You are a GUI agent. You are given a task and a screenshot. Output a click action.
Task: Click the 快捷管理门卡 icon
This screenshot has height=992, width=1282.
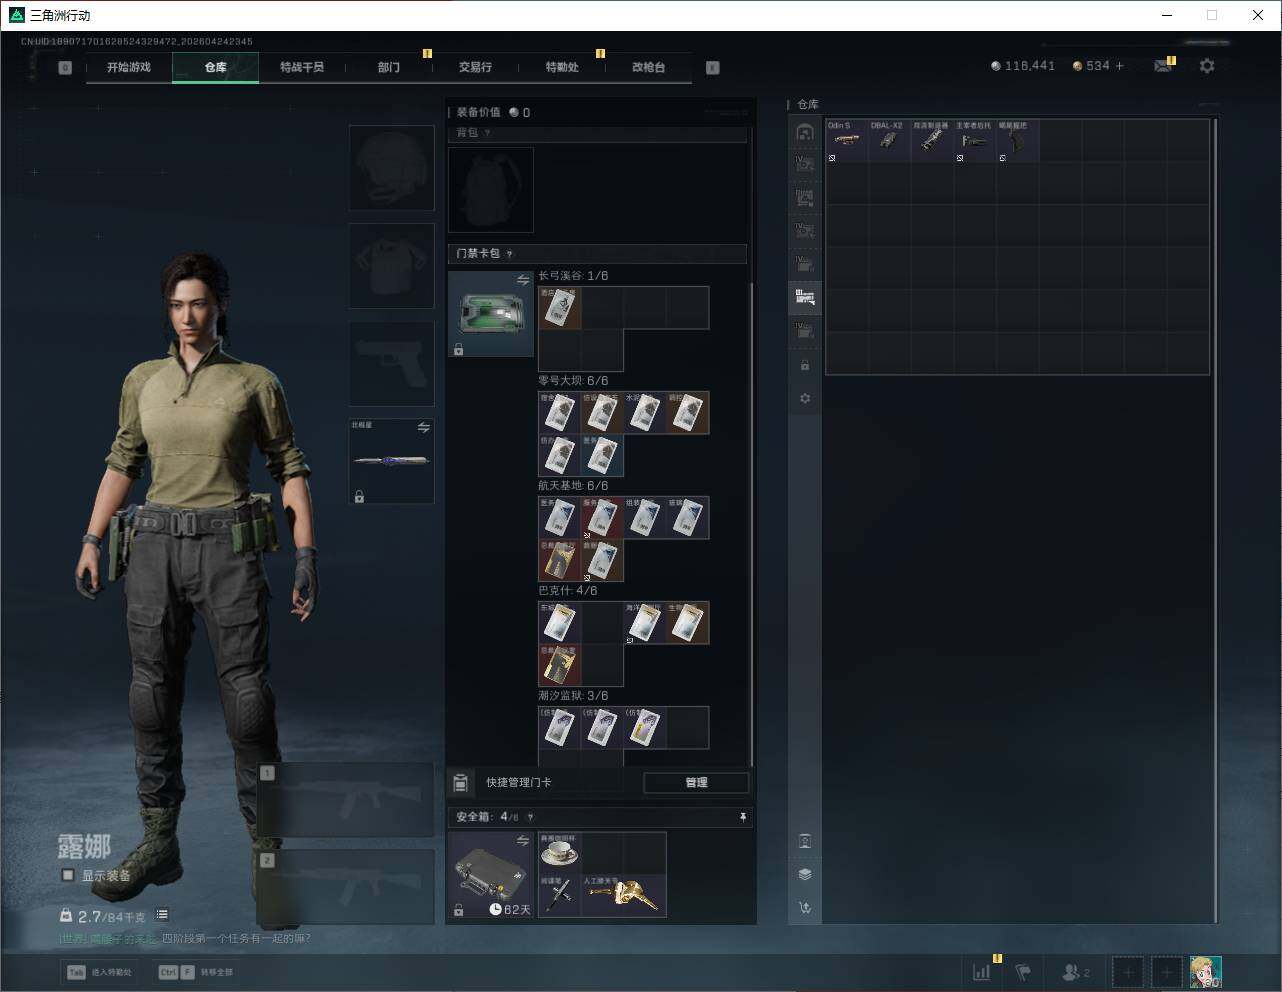tap(460, 782)
